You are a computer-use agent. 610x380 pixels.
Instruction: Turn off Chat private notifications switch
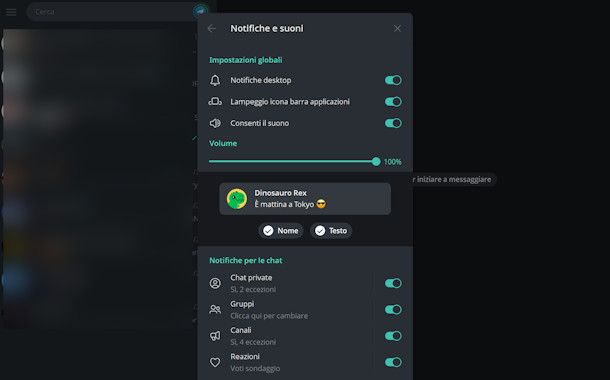pyautogui.click(x=393, y=283)
